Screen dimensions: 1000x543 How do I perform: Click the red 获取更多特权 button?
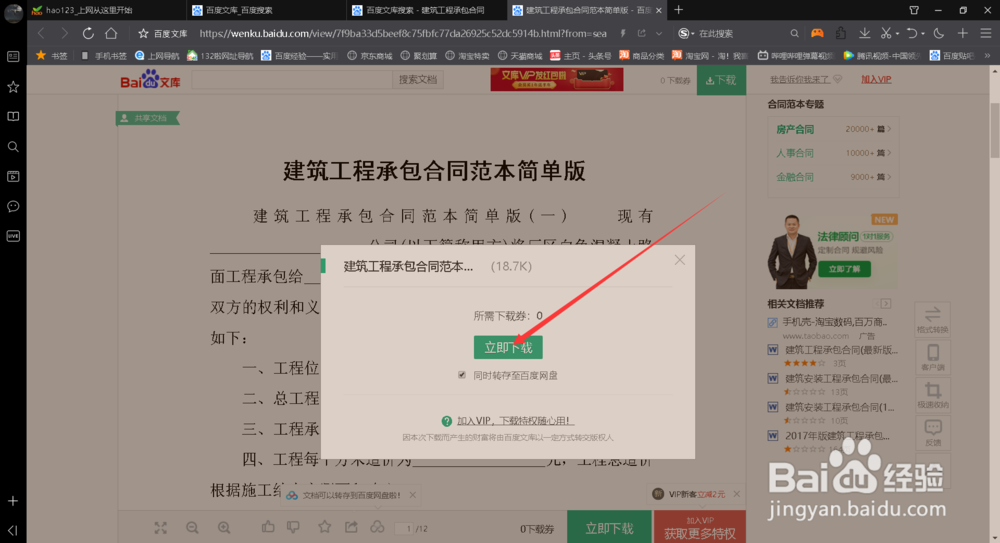(x=700, y=528)
